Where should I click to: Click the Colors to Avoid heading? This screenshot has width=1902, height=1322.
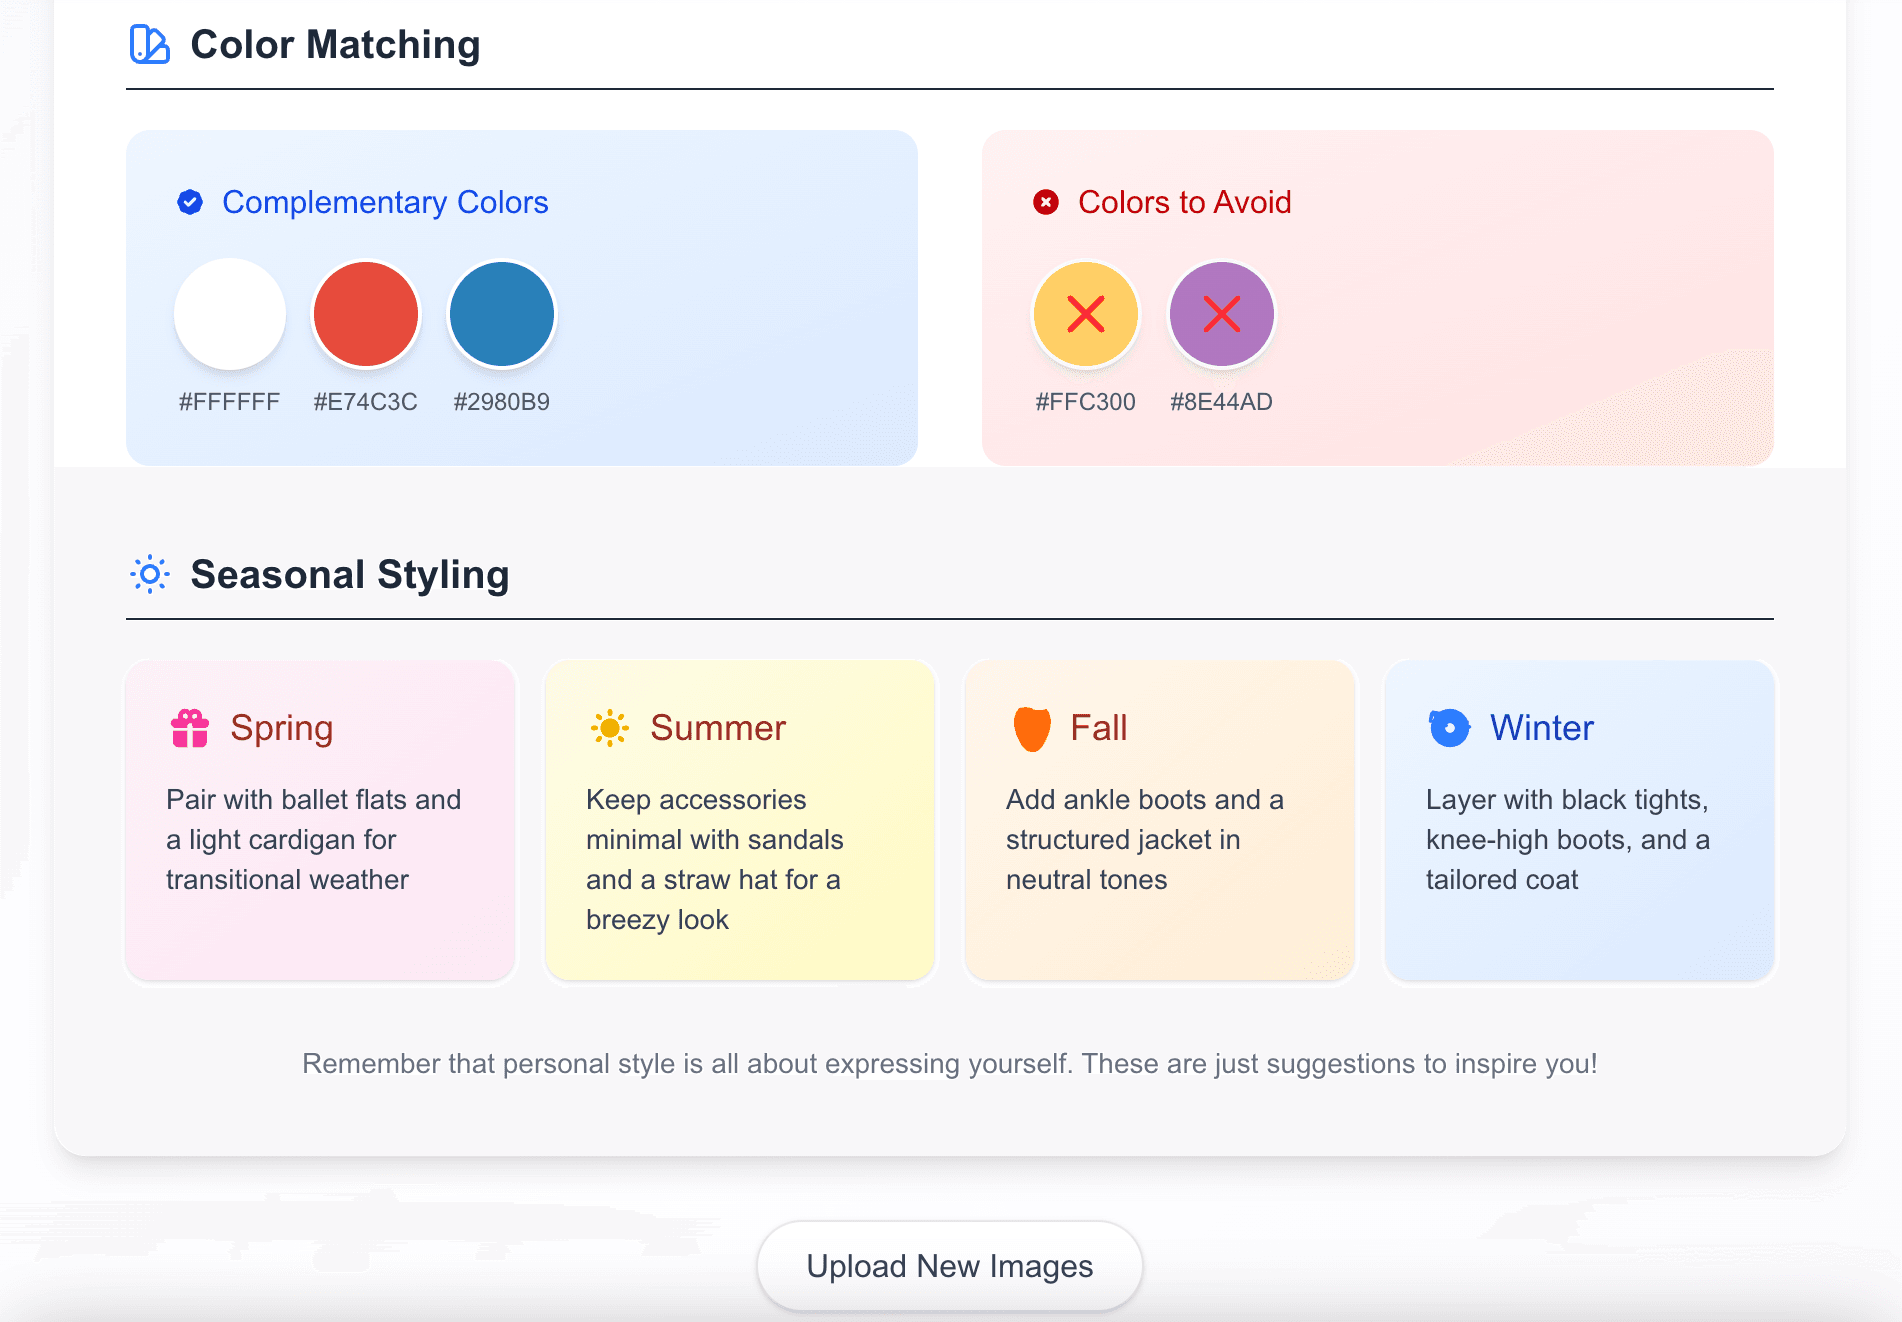1184,201
